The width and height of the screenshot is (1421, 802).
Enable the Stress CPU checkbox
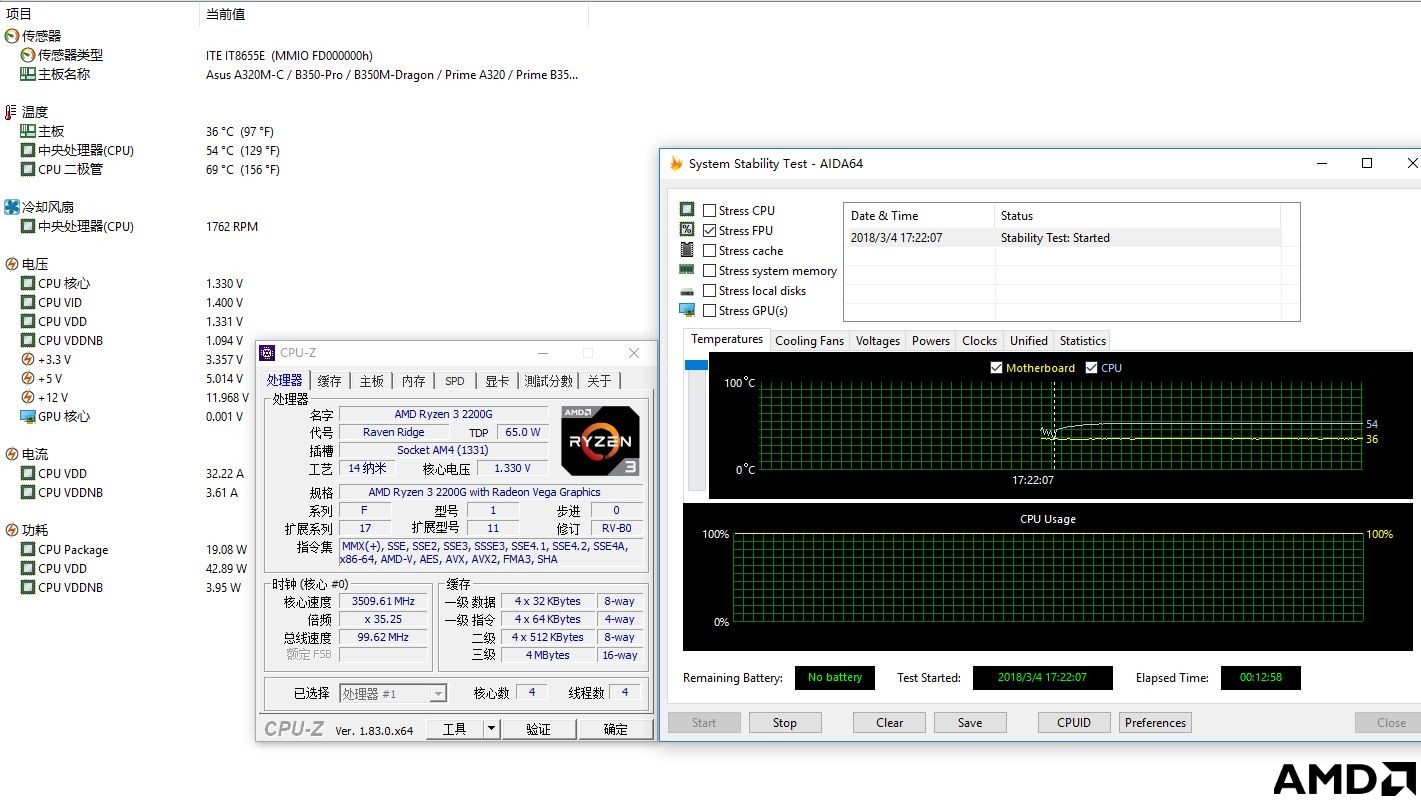tap(709, 210)
